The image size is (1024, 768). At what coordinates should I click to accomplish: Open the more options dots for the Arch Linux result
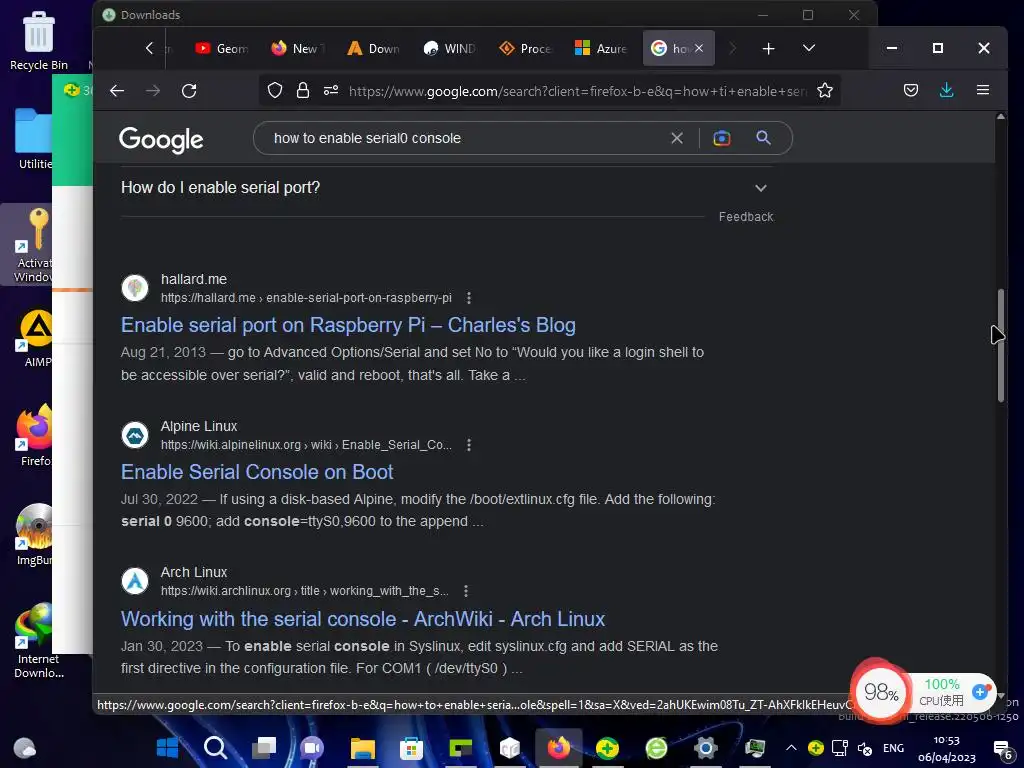tap(466, 591)
